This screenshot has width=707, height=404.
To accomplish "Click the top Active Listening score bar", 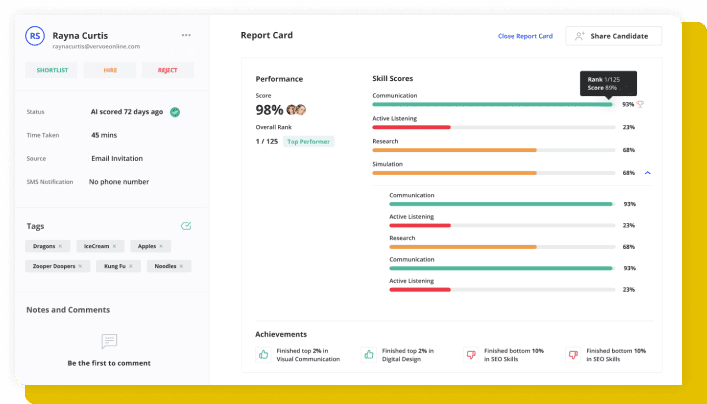I will [494, 128].
